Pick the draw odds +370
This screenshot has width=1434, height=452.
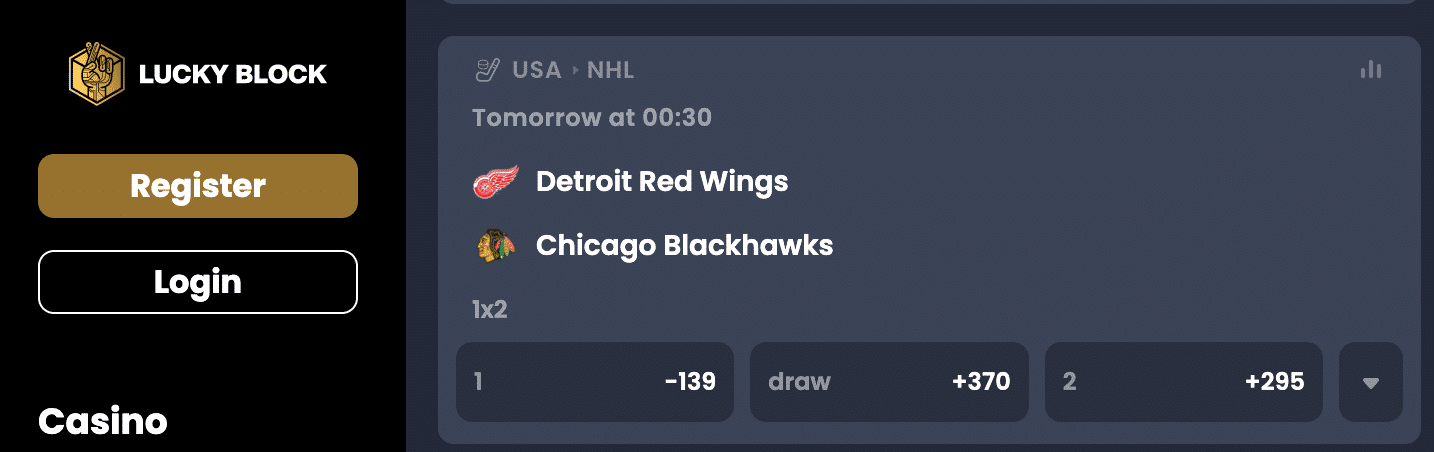[889, 382]
